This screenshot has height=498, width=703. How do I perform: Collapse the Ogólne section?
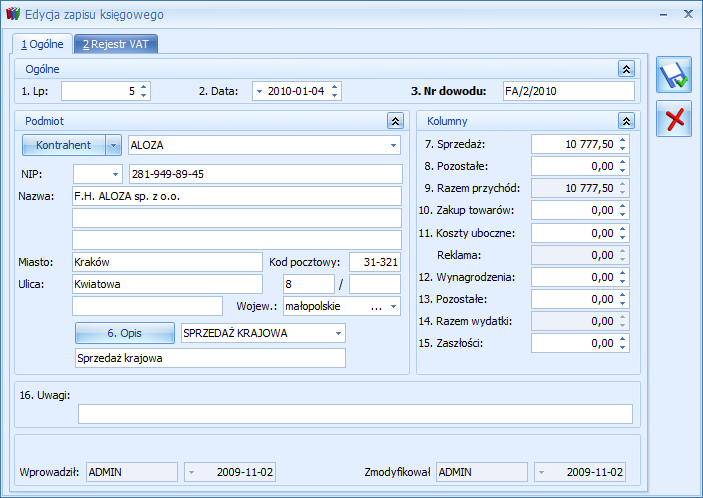626,69
